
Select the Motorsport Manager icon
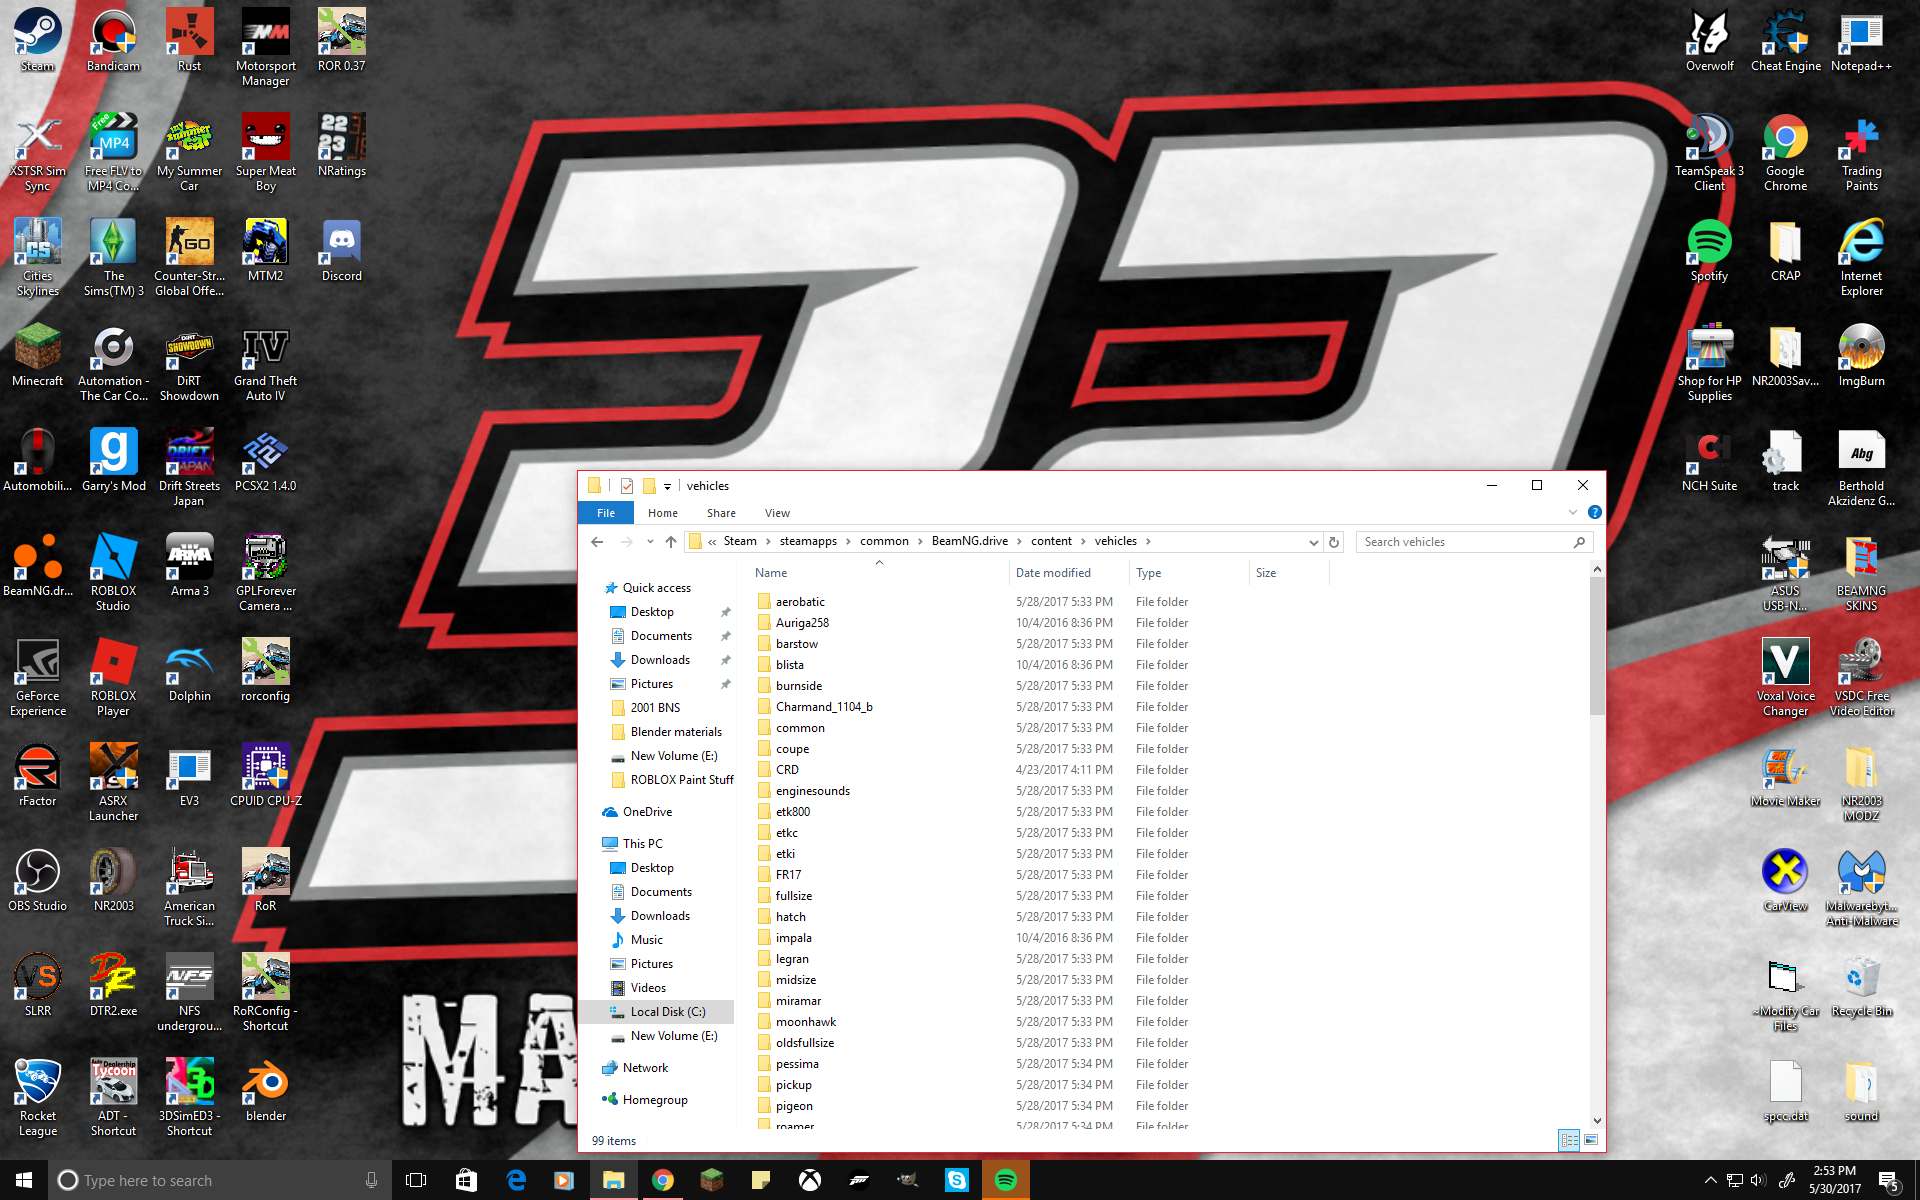265,48
